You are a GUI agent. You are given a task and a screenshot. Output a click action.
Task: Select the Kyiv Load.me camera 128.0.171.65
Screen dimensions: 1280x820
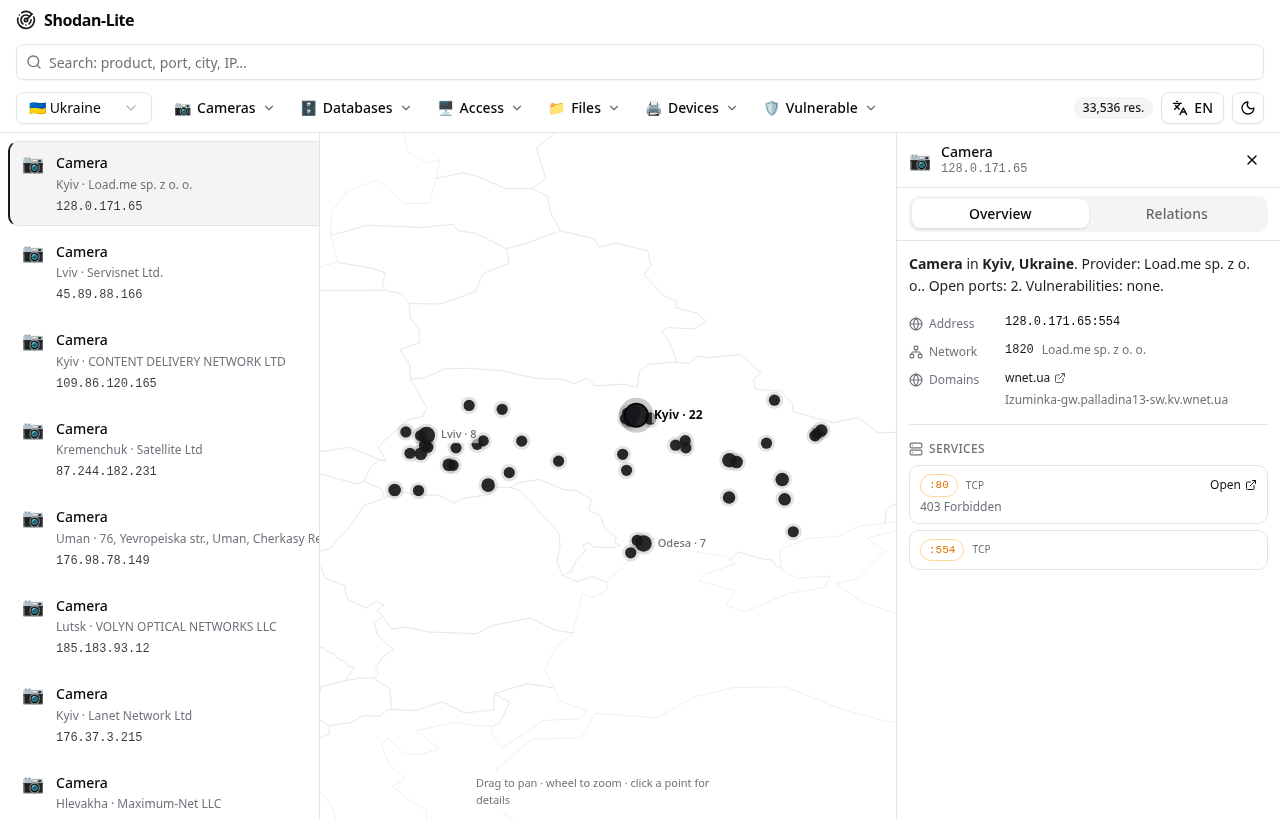pos(164,183)
